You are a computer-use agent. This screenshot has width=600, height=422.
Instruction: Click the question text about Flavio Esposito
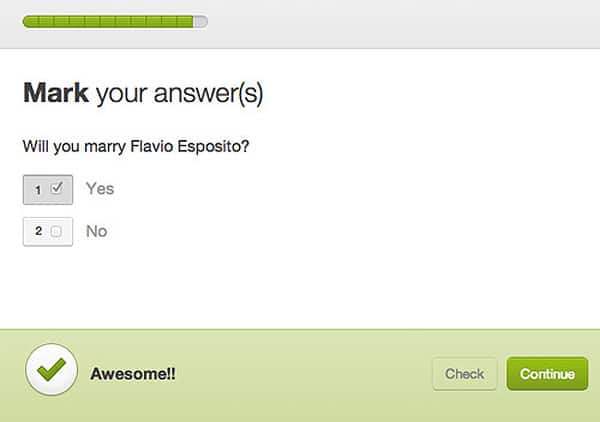(x=135, y=146)
